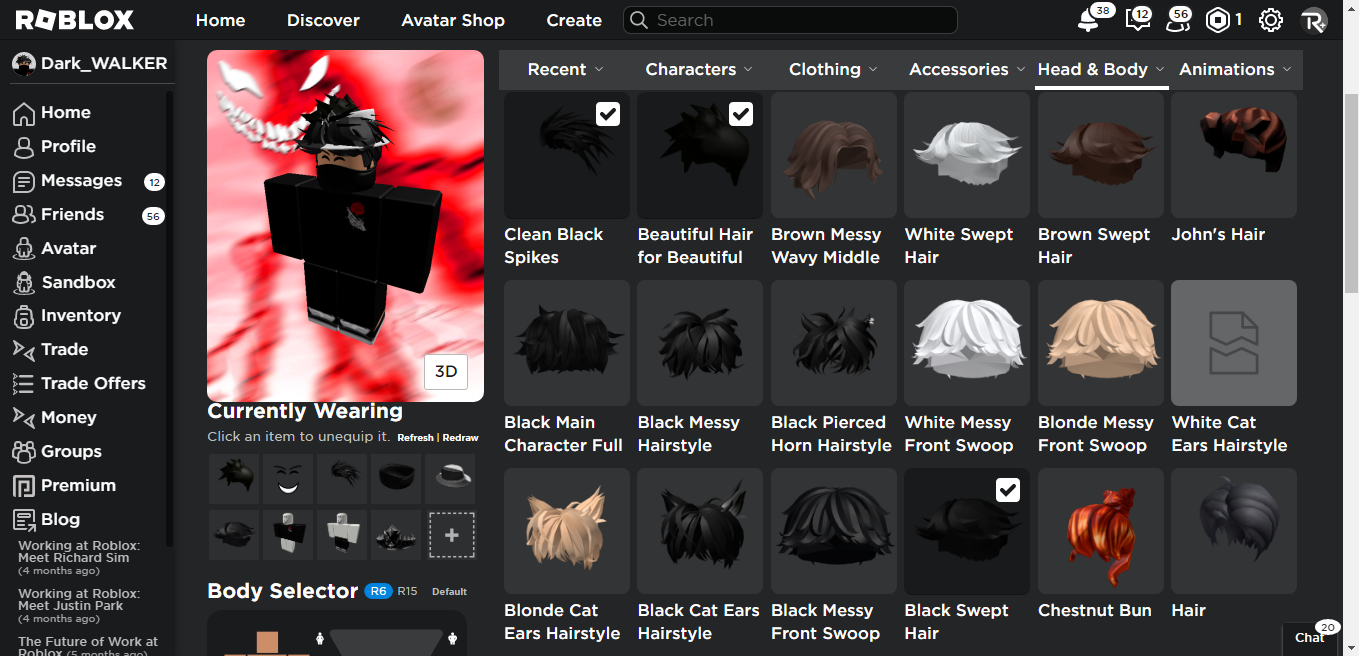Open Trade Offers via sidebar icon

pyautogui.click(x=24, y=384)
